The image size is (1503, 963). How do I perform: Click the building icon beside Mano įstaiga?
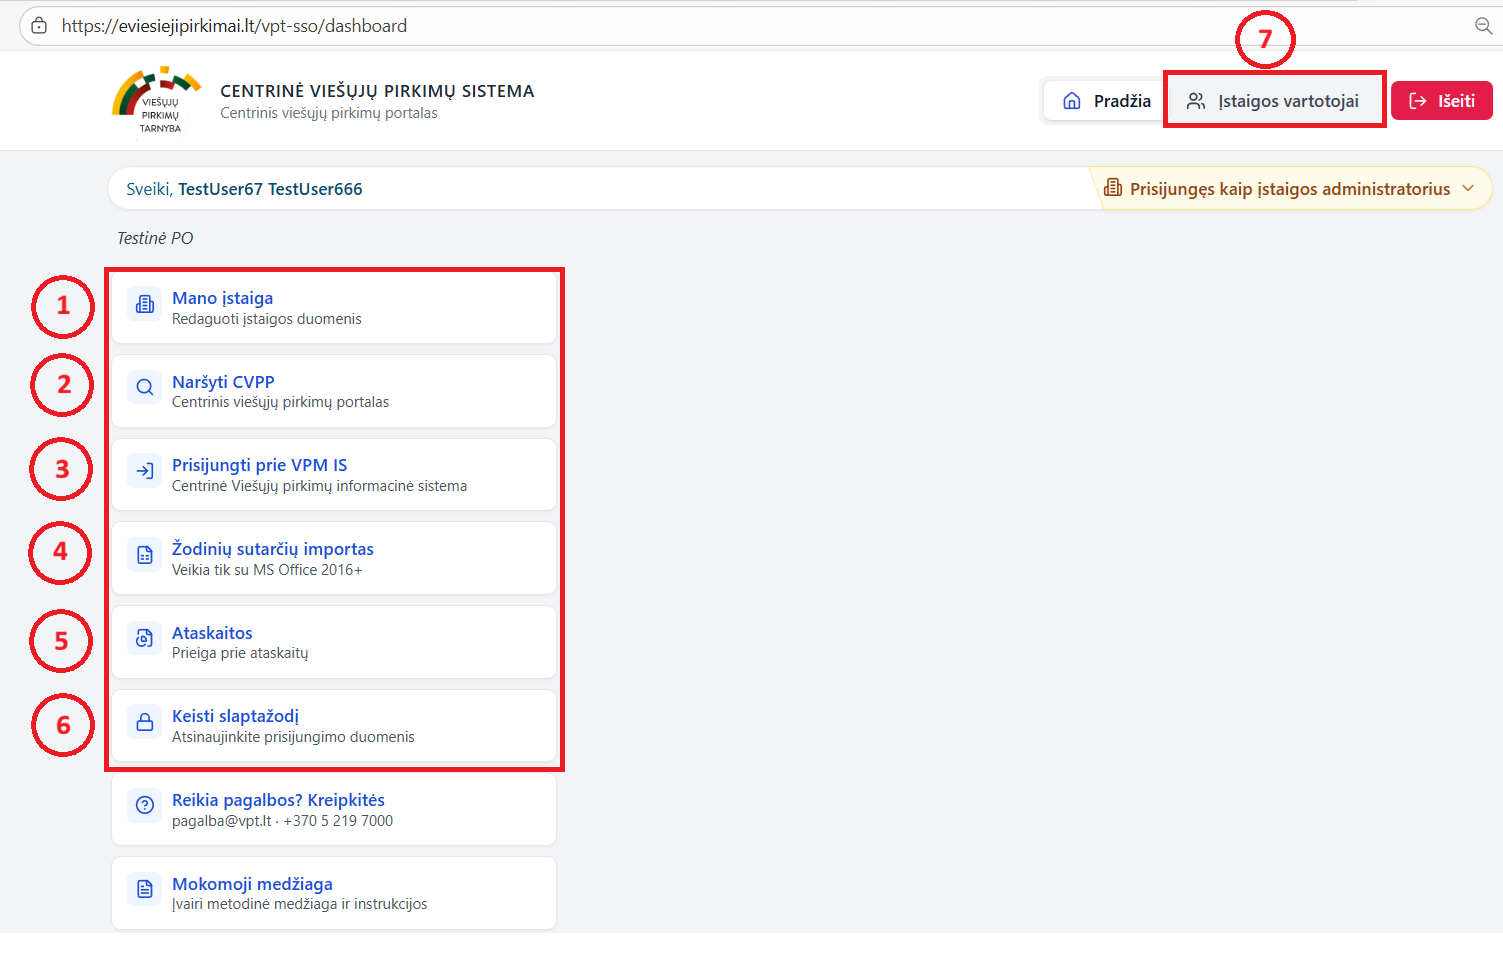click(145, 304)
